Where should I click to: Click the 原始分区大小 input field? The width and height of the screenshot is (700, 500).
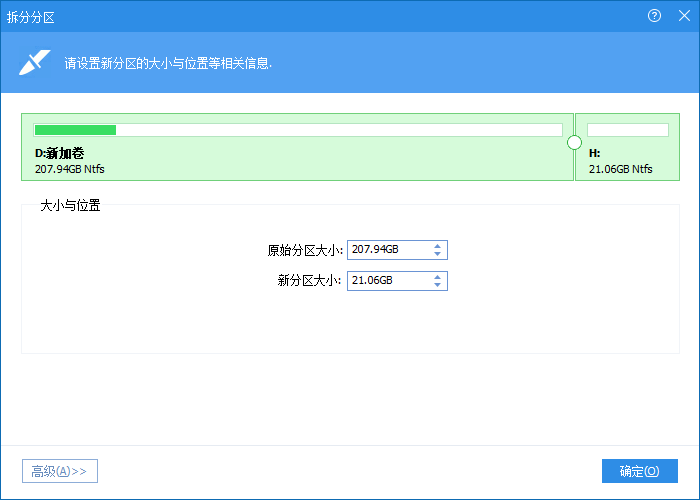388,250
